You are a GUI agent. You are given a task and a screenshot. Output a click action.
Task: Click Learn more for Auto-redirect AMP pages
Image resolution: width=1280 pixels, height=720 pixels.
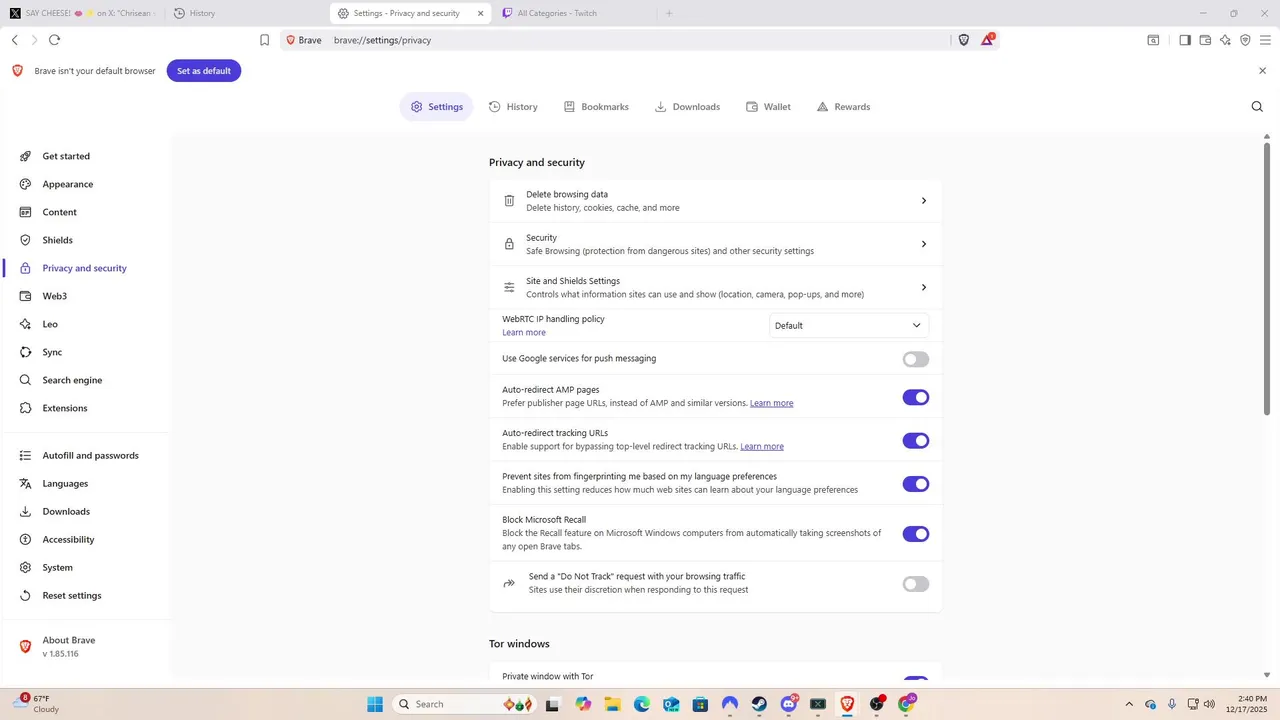click(771, 403)
